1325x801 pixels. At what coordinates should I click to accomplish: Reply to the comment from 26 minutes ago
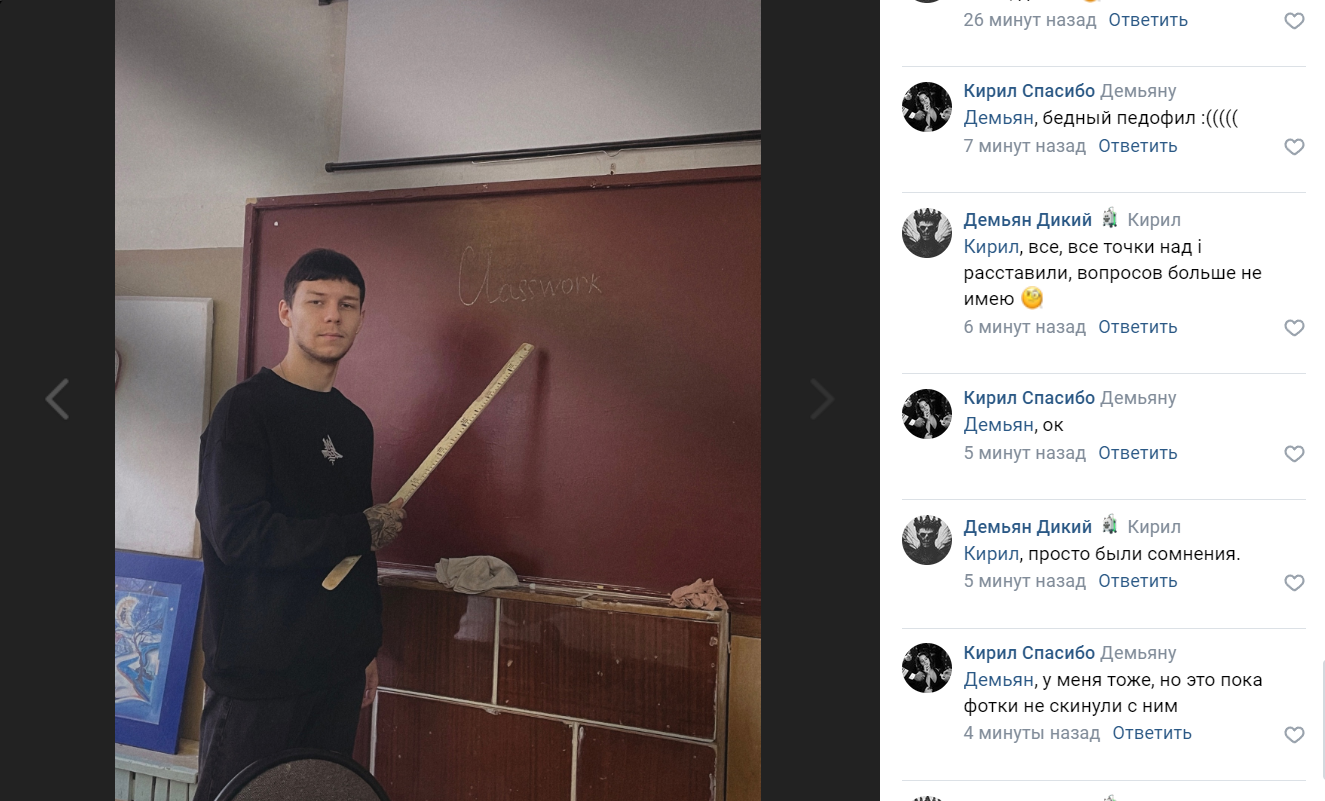tap(1148, 20)
